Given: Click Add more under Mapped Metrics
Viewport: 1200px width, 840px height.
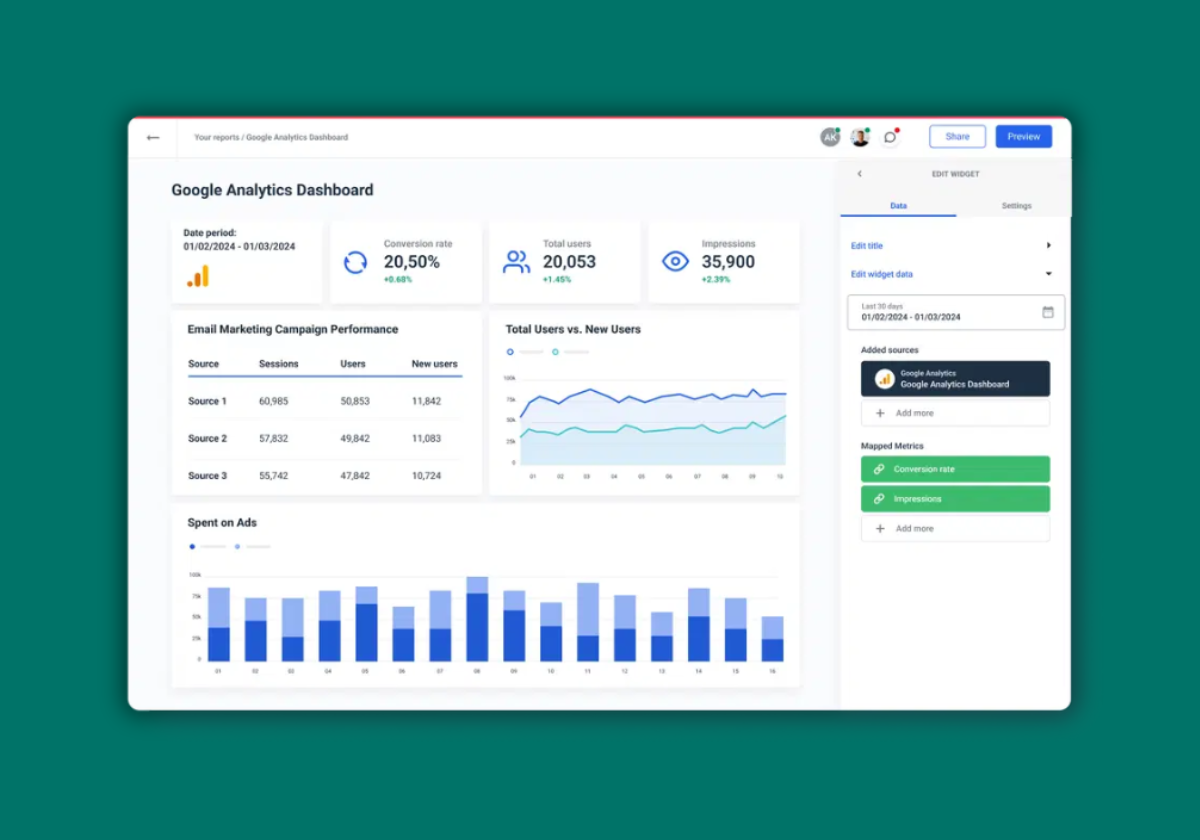Looking at the screenshot, I should [x=955, y=529].
